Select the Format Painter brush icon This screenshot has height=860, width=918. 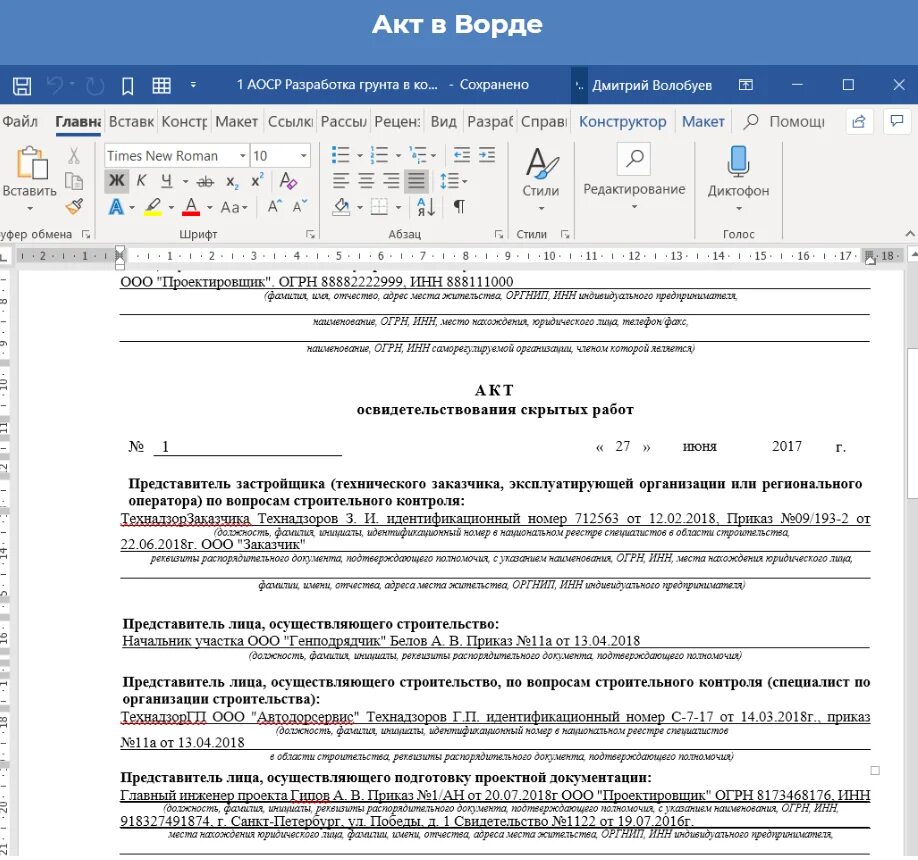pyautogui.click(x=74, y=206)
